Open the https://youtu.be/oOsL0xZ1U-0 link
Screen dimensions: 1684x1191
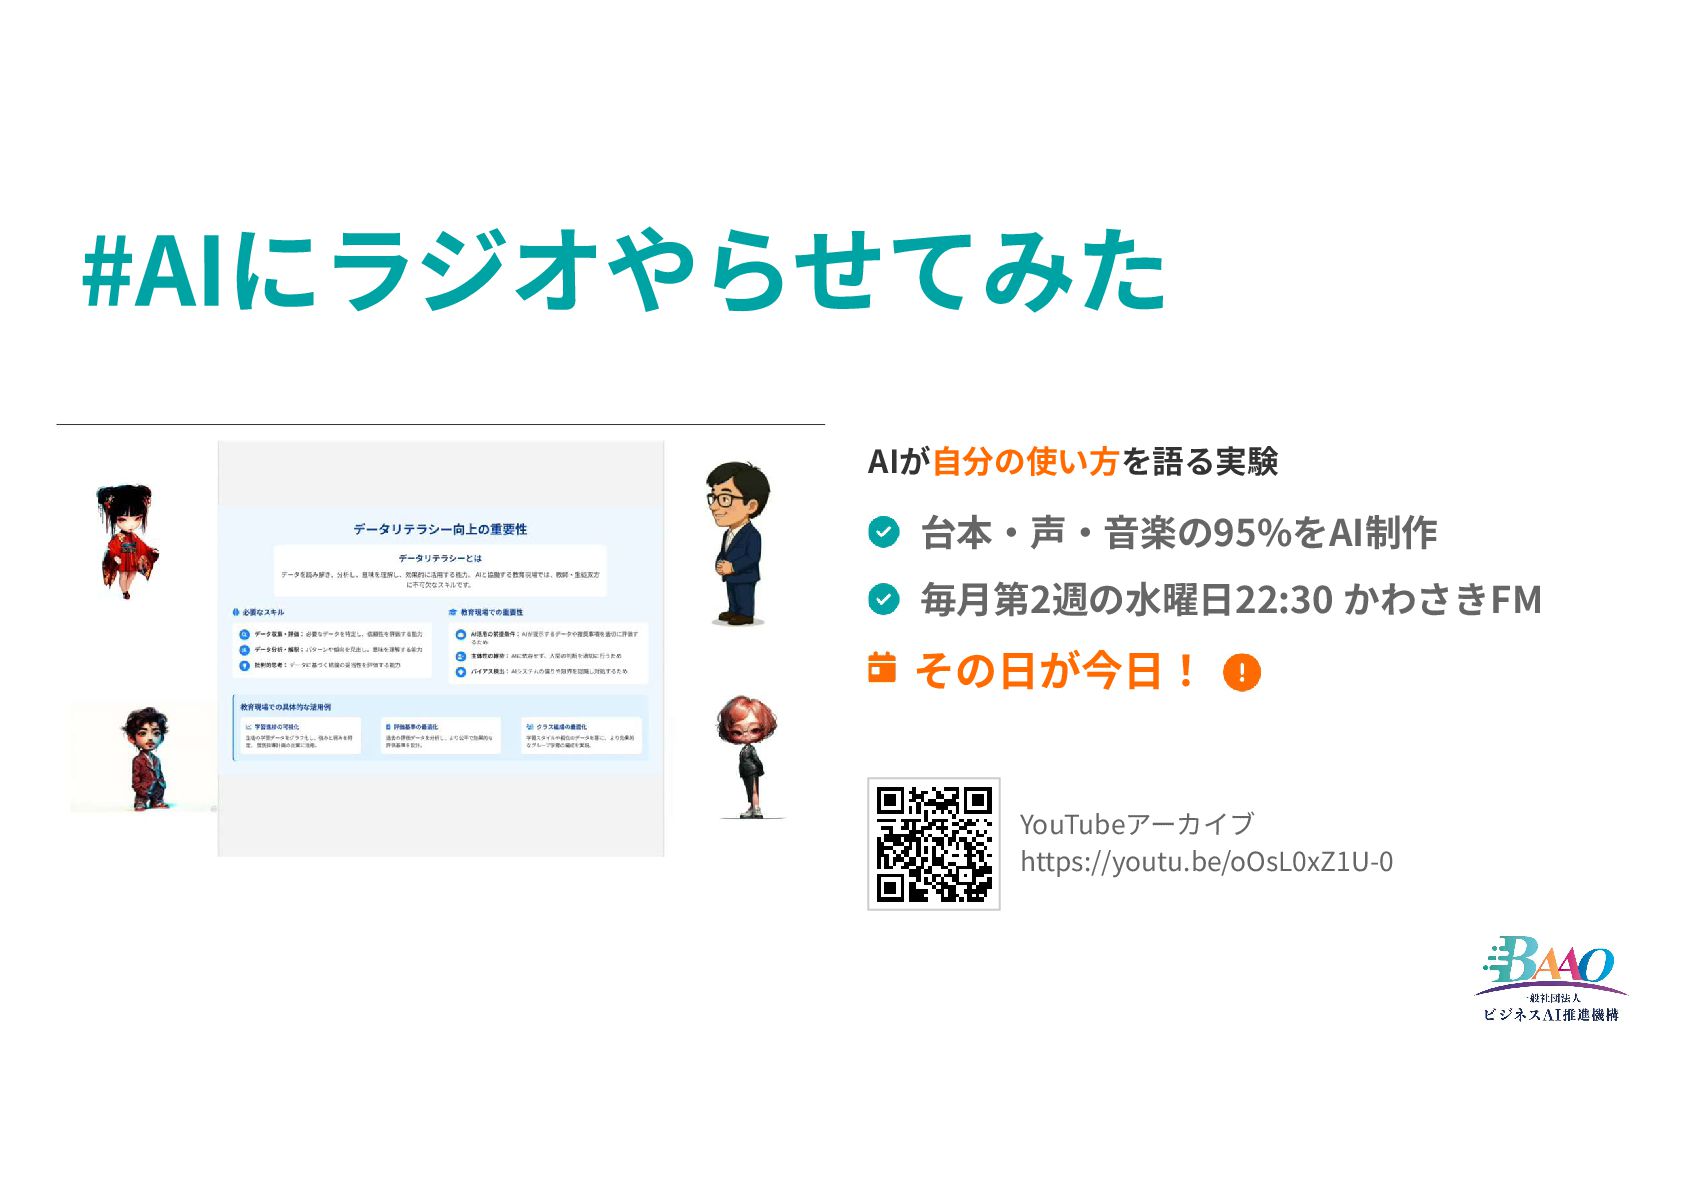(x=1206, y=861)
